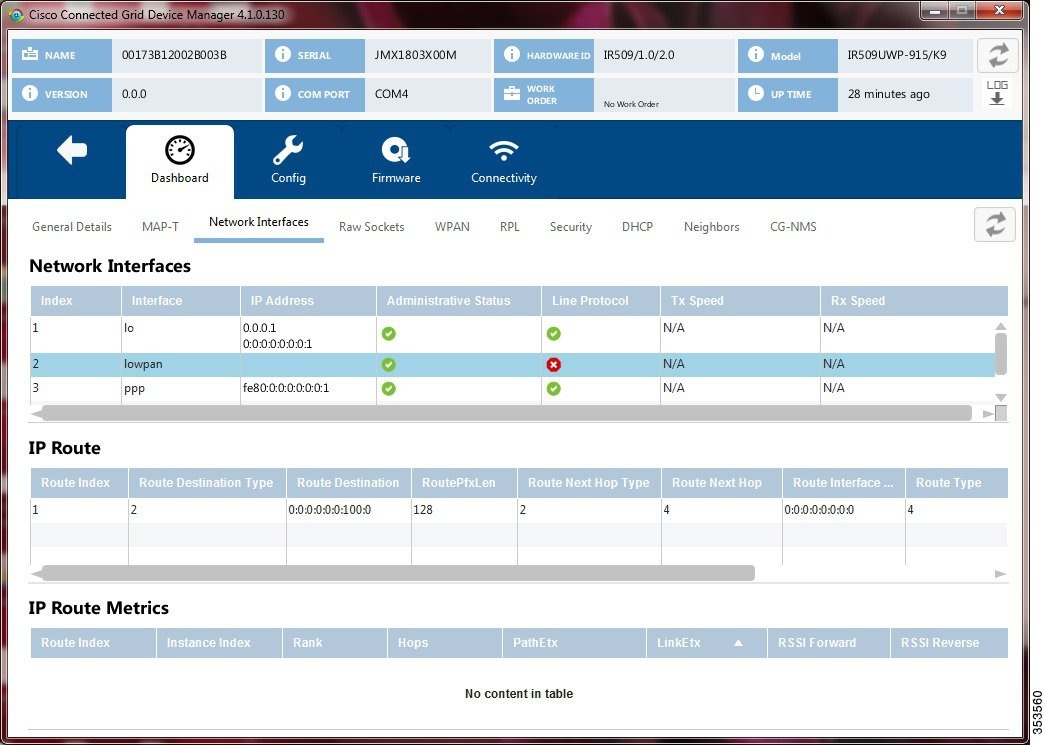The height and width of the screenshot is (745, 1045).
Task: Click ppp line protocol green check
Action: click(x=553, y=388)
